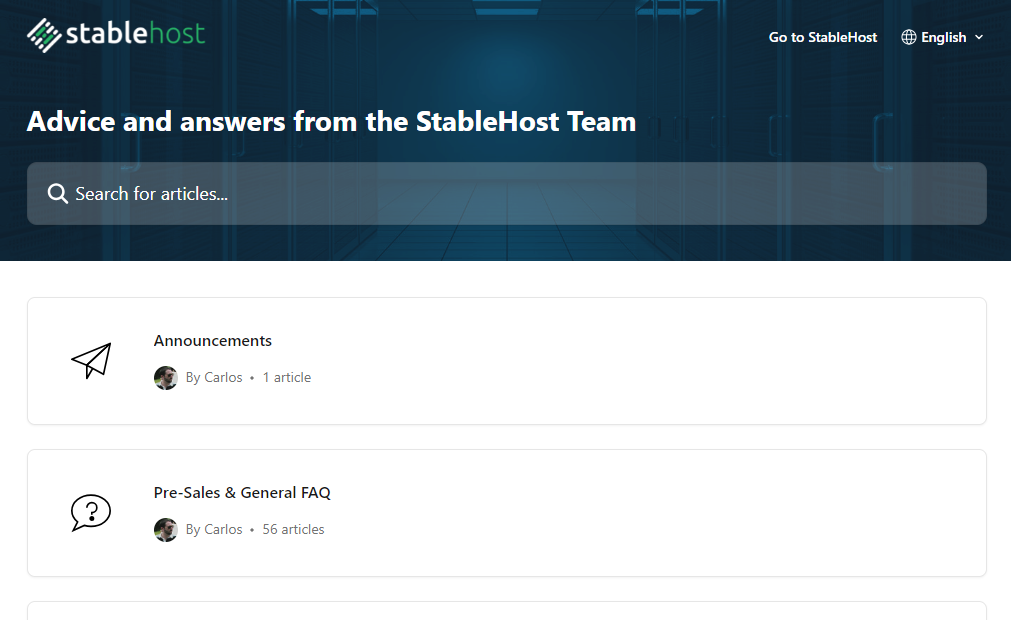This screenshot has width=1011, height=620.
Task: Click Carlos's avatar under Pre-Sales & General FAQ
Action: pyautogui.click(x=166, y=530)
